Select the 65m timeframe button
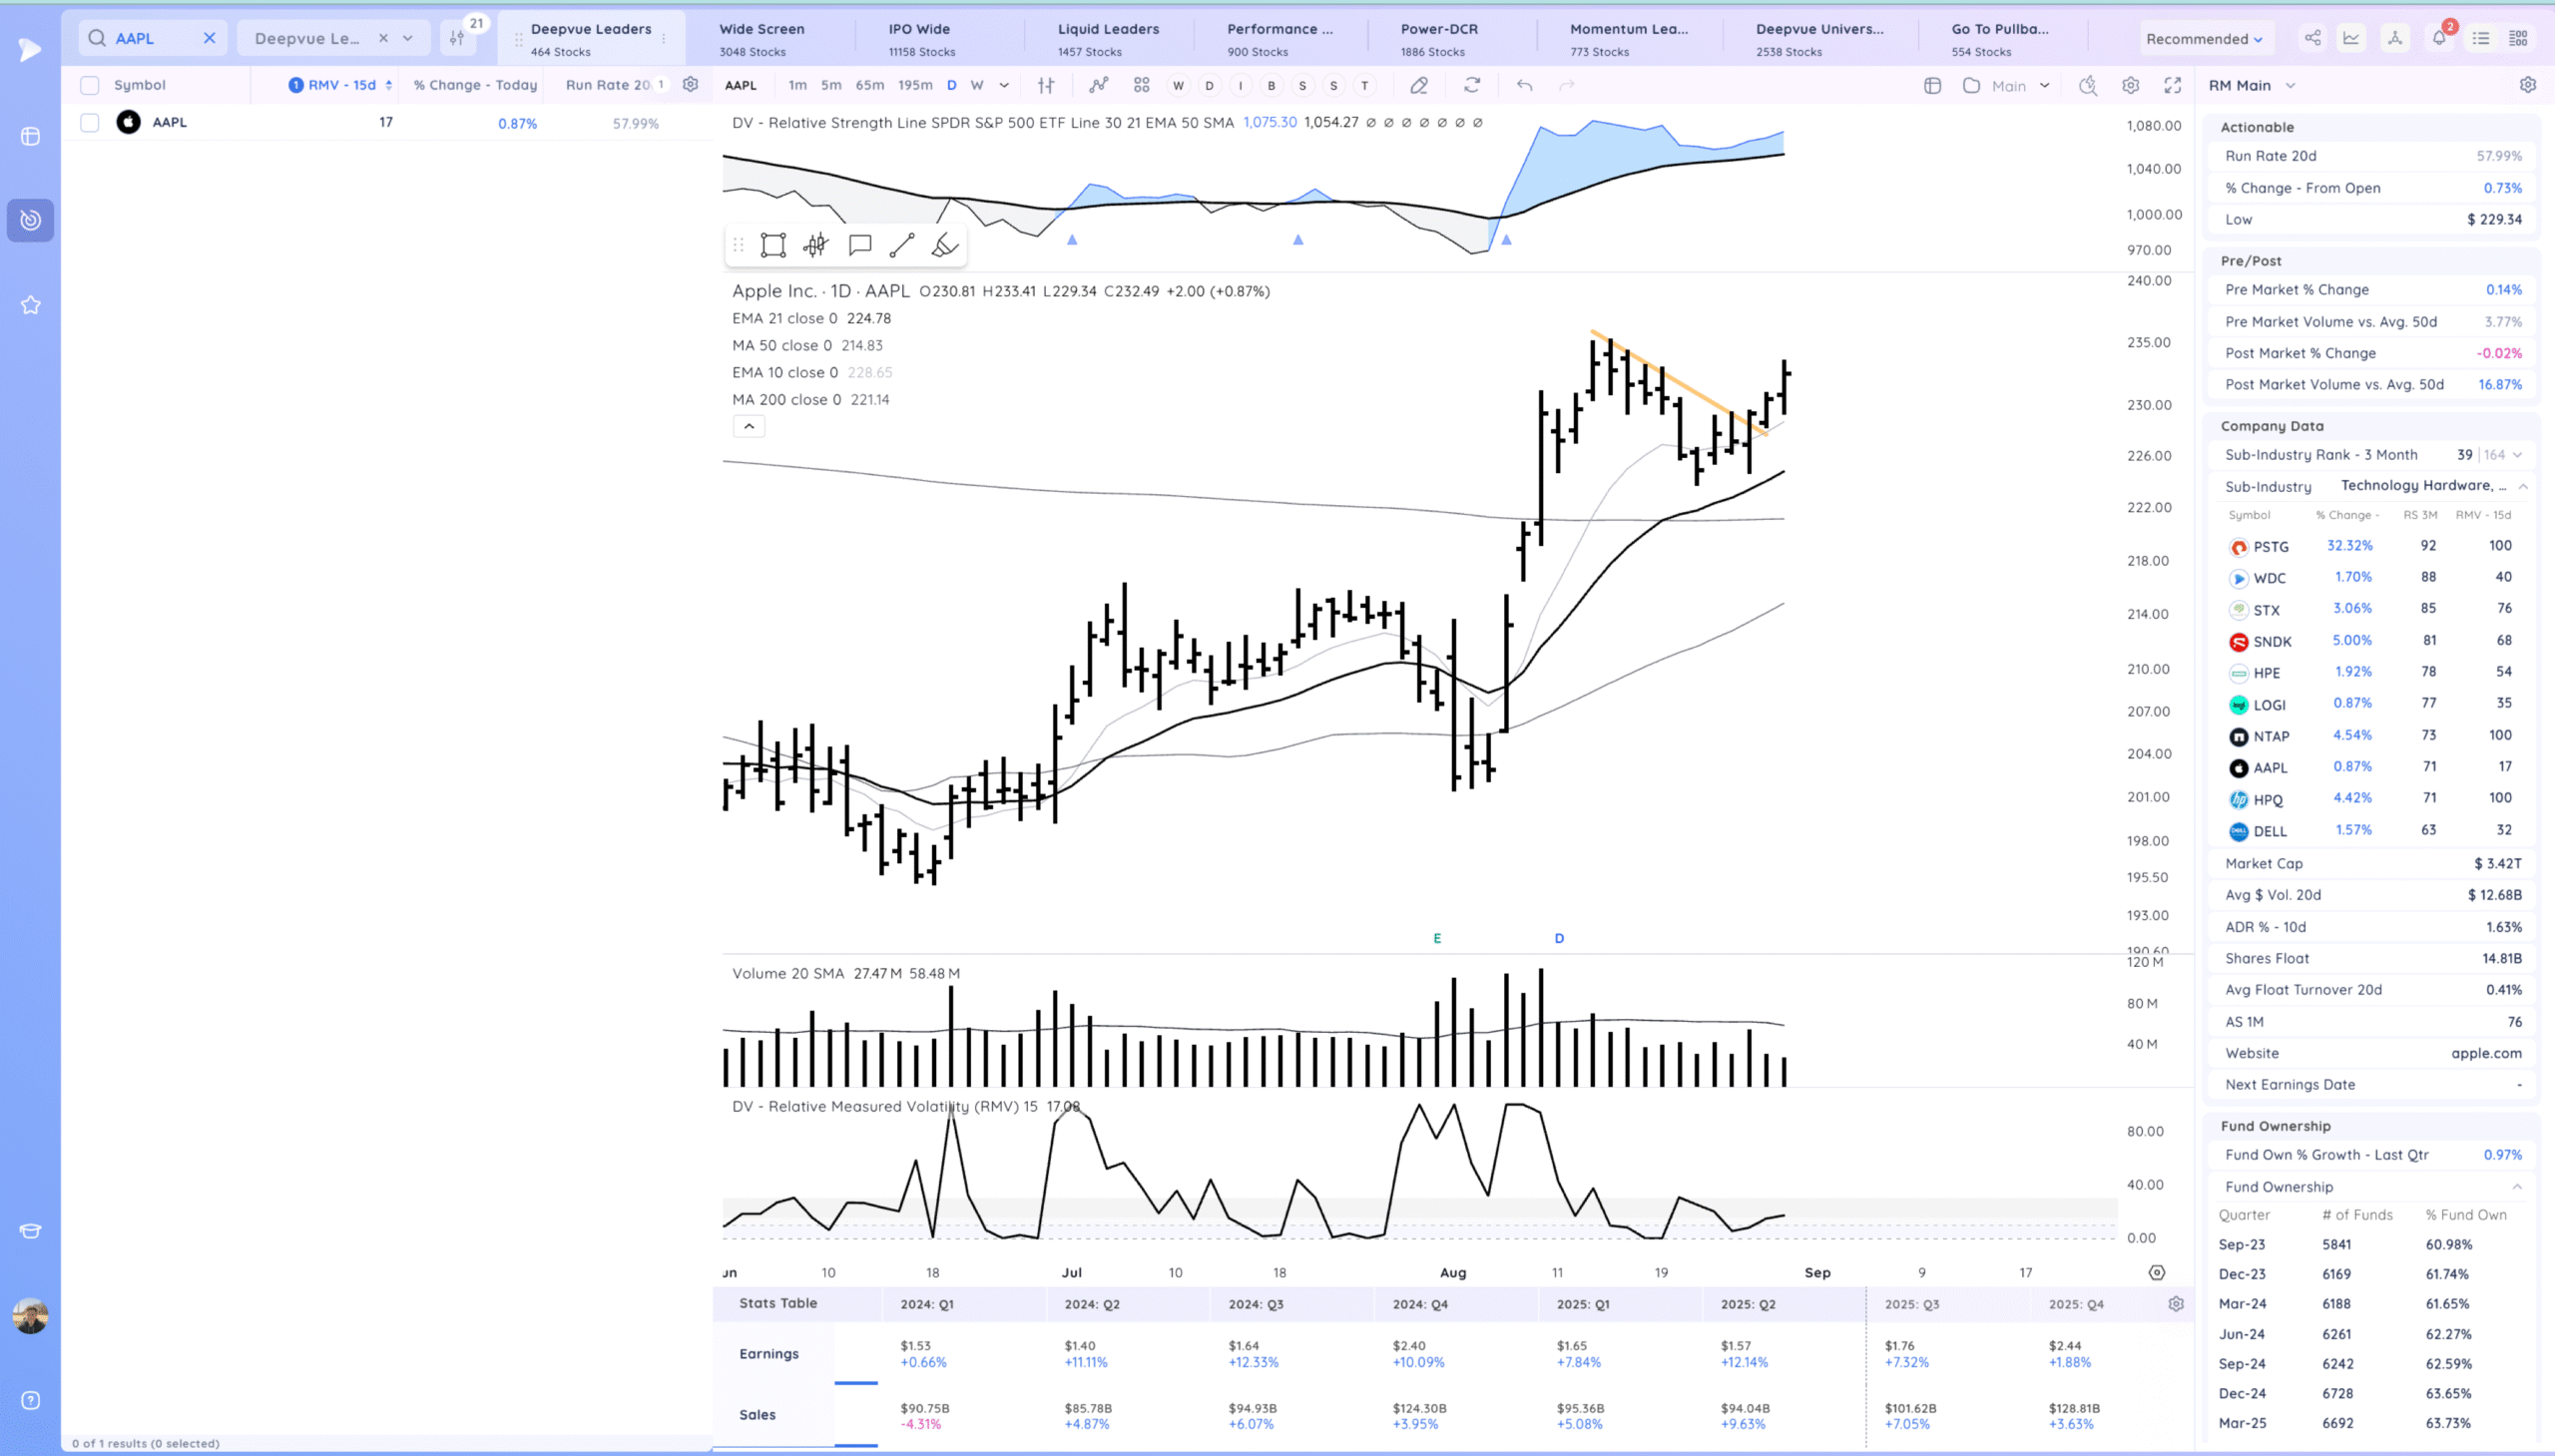 pyautogui.click(x=869, y=86)
